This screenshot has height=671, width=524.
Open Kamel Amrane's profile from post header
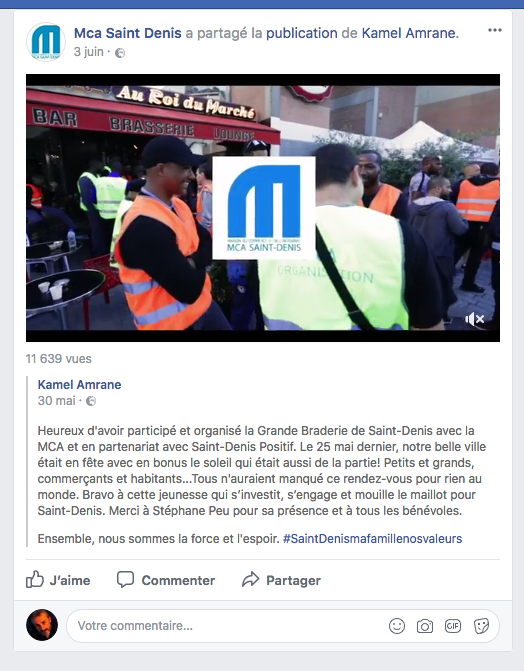pos(410,33)
